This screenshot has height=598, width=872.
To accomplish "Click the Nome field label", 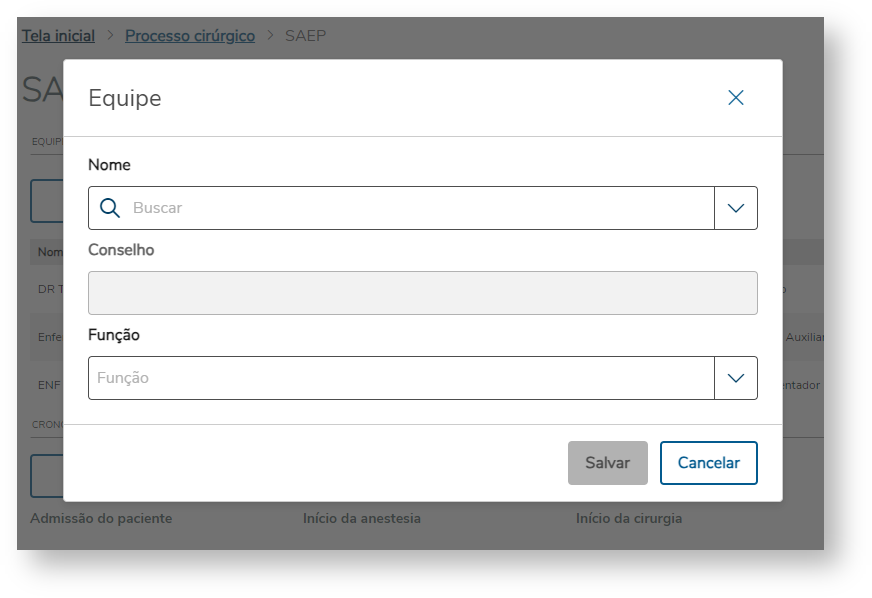I will (109, 165).
